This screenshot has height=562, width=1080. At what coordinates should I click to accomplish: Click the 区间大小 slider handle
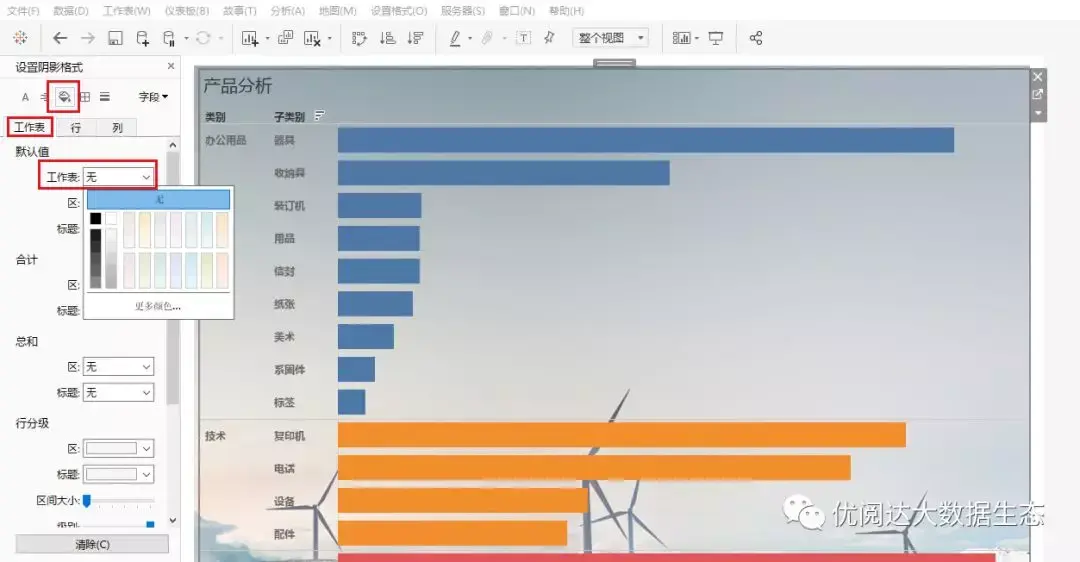click(x=87, y=501)
